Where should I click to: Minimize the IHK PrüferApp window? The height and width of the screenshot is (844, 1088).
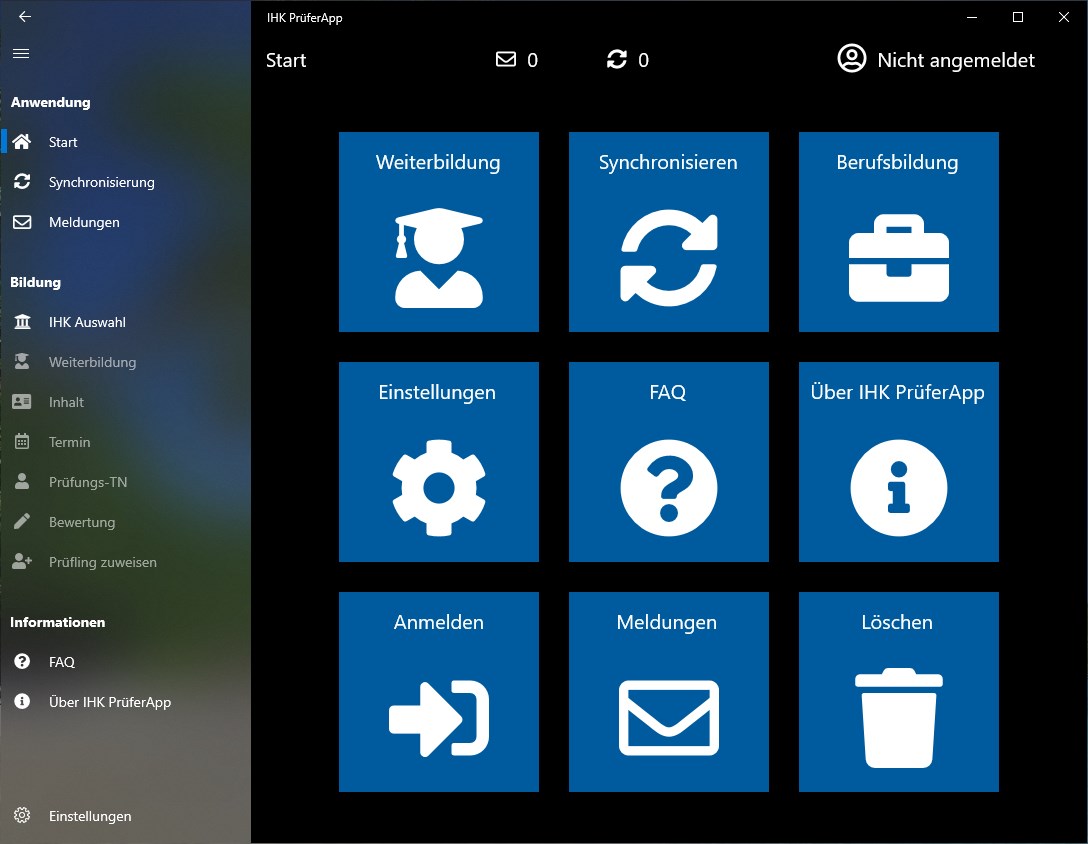pos(972,17)
